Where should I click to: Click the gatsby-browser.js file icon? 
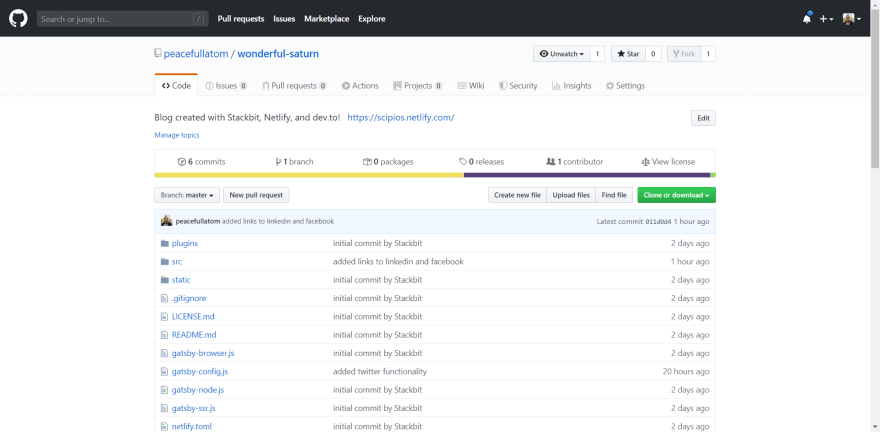(164, 353)
